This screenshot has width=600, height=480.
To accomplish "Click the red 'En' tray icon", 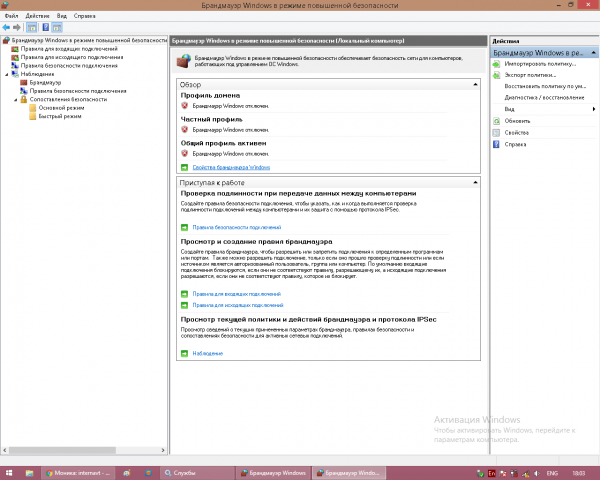I will tap(492, 473).
